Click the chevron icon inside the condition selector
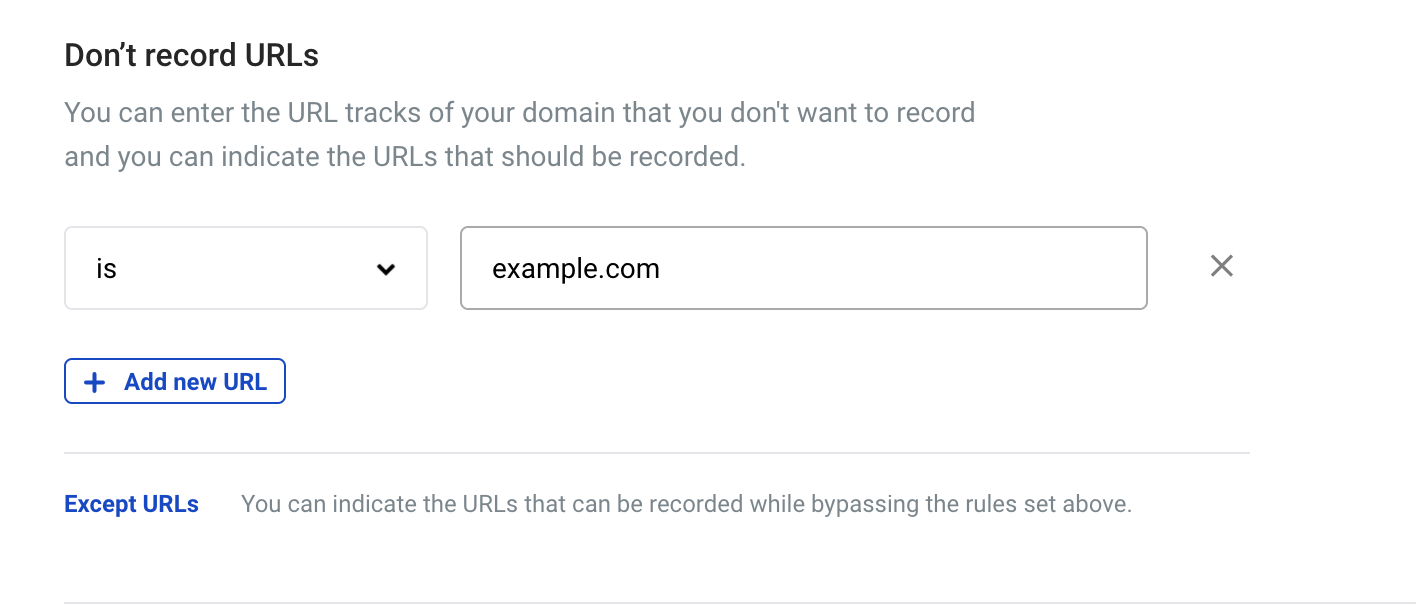The image size is (1416, 616). [x=386, y=268]
